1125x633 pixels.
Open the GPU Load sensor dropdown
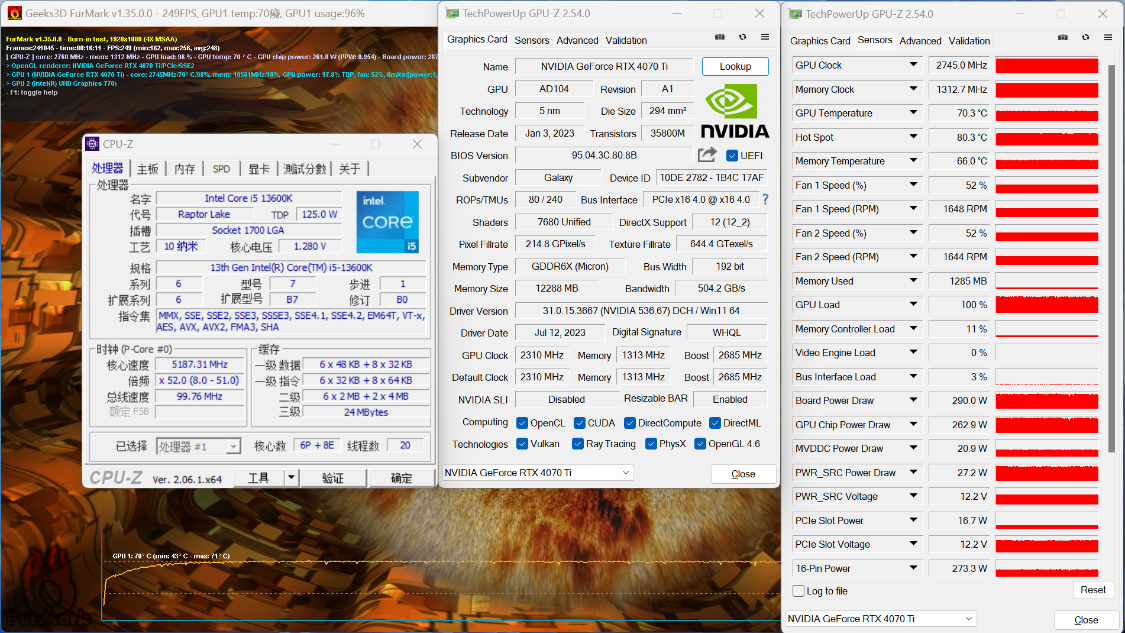(x=913, y=304)
